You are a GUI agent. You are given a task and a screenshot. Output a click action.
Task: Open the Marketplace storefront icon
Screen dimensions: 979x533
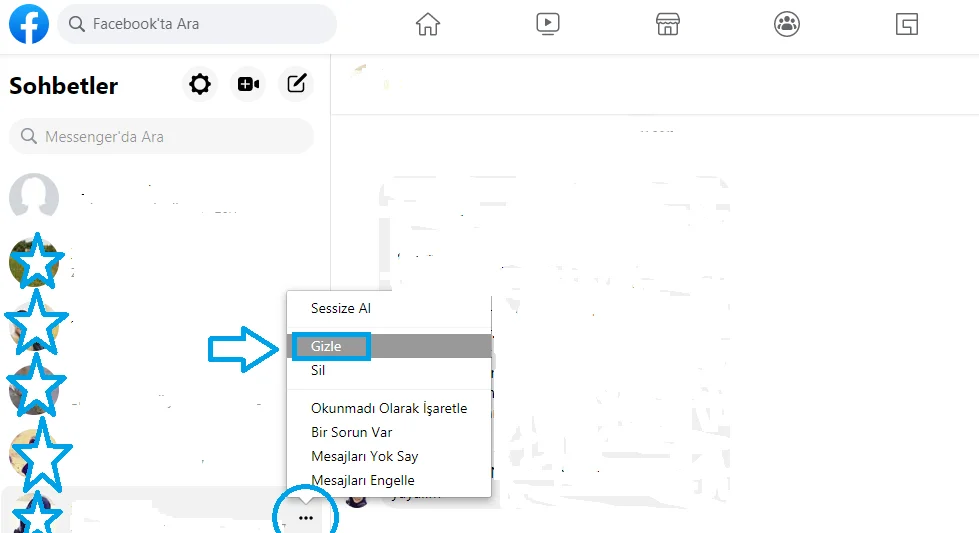coord(668,24)
